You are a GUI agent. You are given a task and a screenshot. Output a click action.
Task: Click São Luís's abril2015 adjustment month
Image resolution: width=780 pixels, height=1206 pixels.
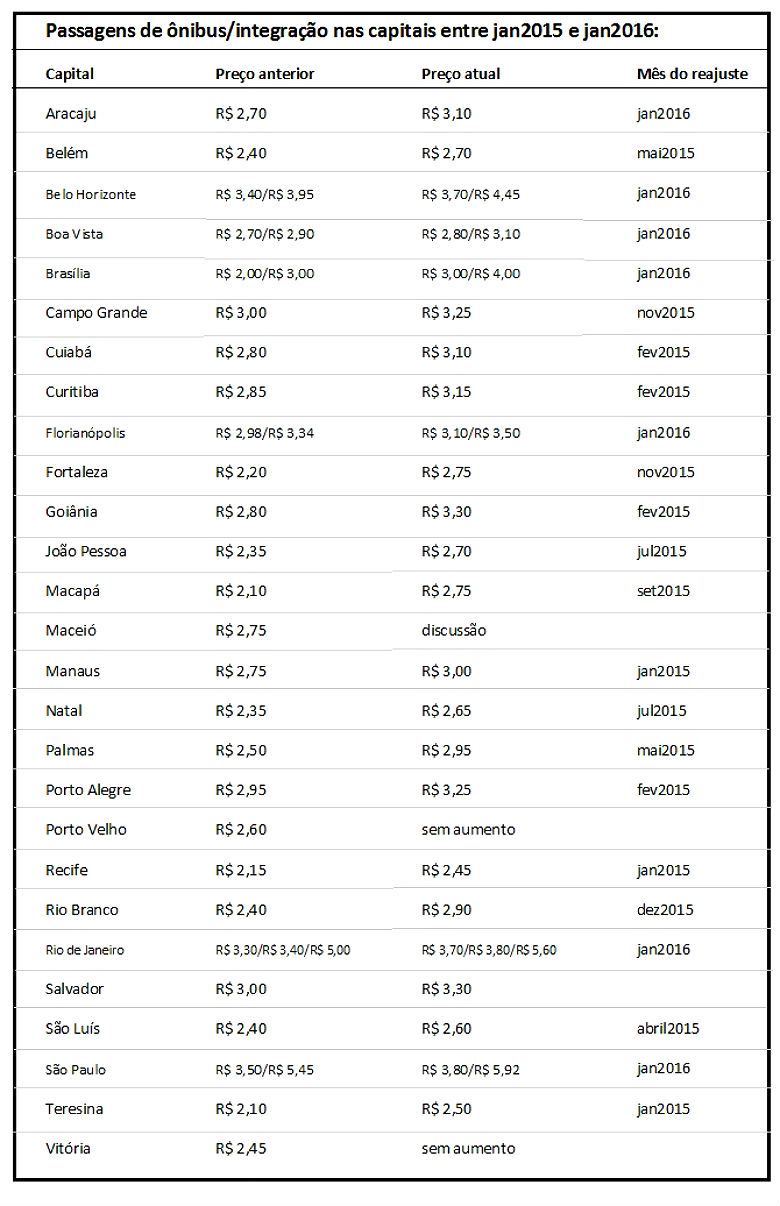tap(668, 1029)
